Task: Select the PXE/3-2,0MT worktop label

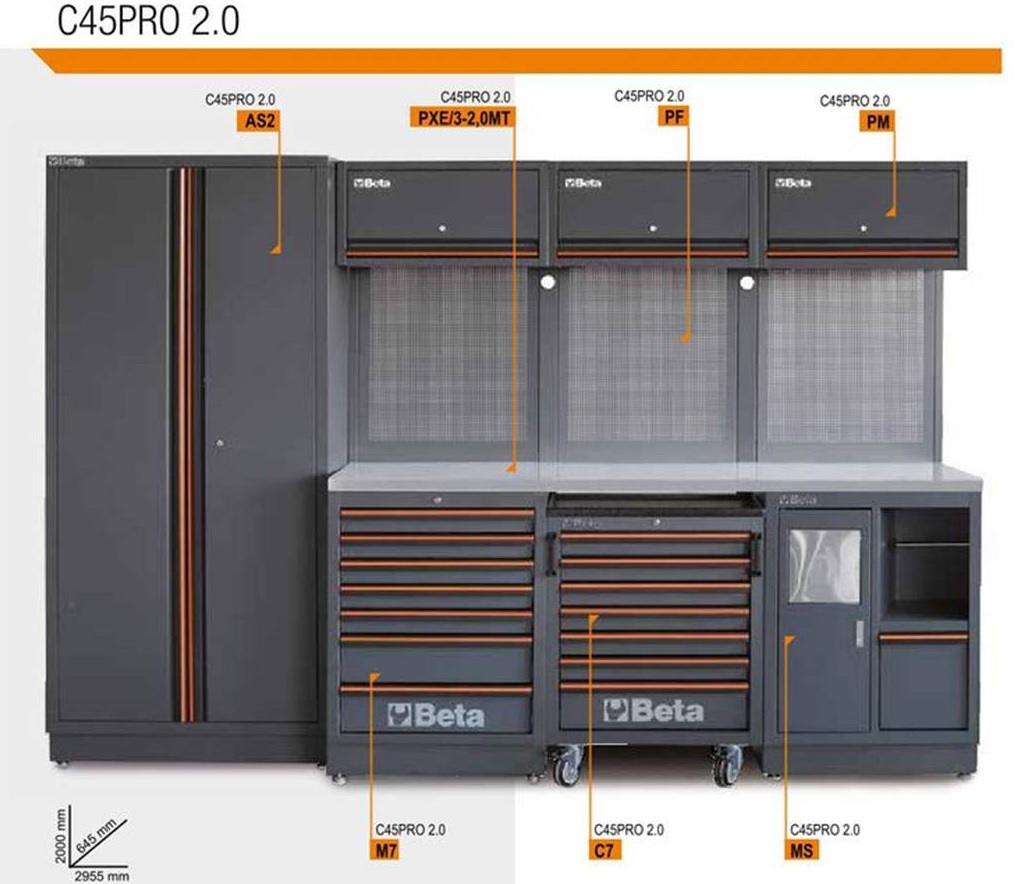Action: (x=462, y=117)
